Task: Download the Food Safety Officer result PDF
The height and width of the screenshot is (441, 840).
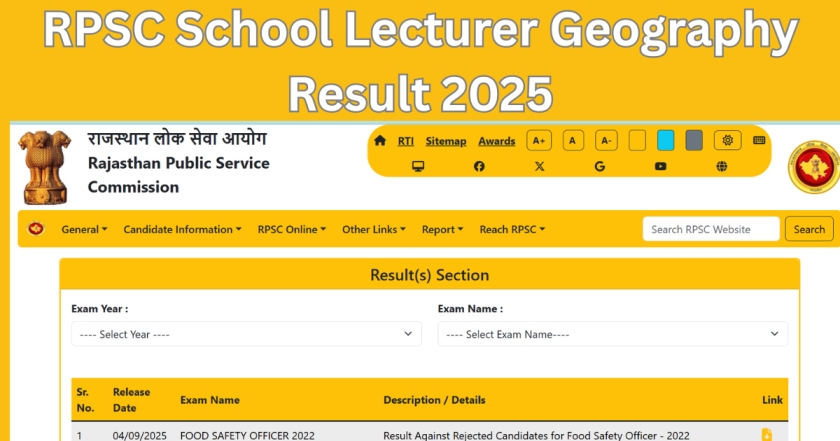Action: click(x=767, y=434)
